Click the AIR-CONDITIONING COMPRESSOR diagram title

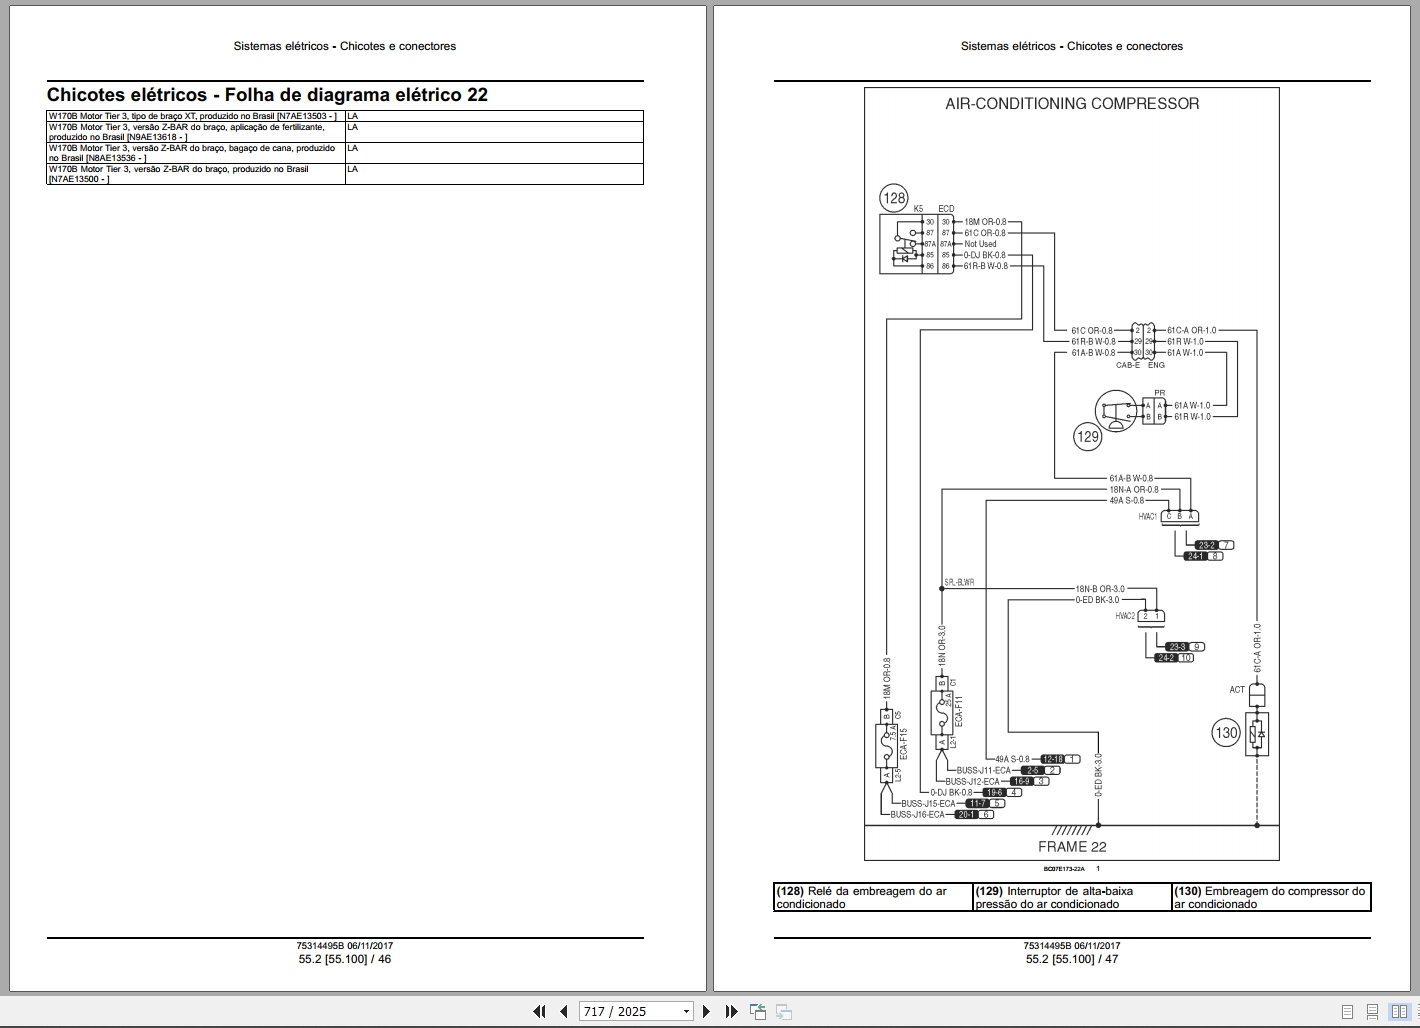pos(1072,103)
